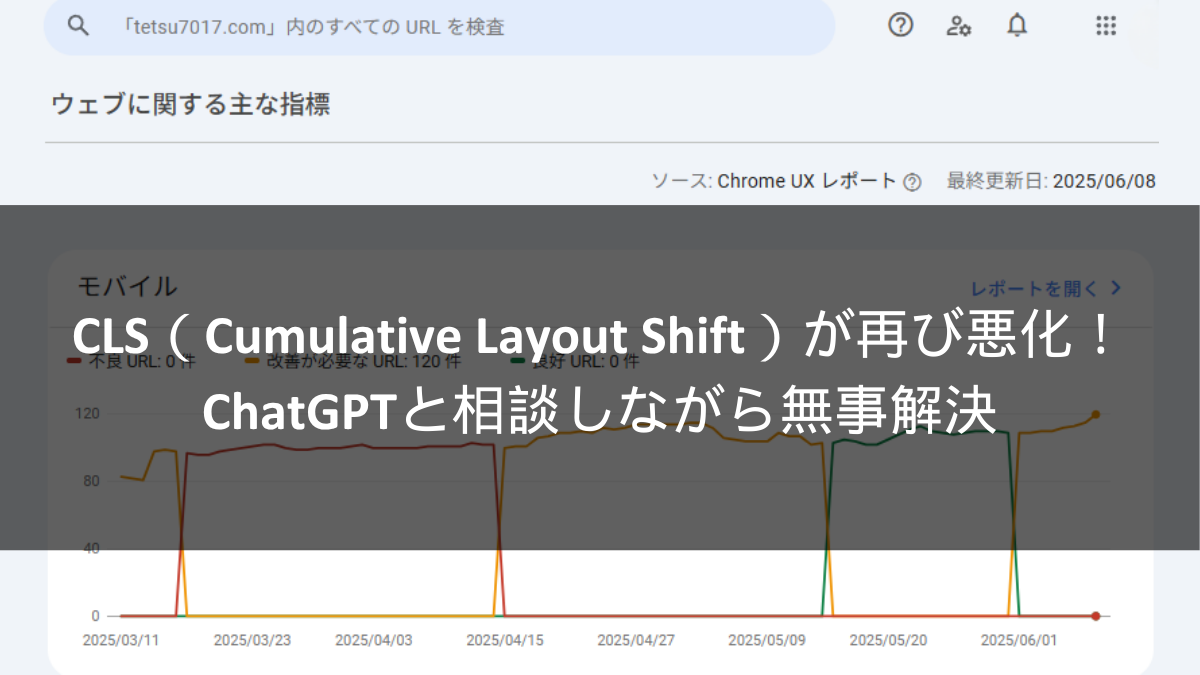Image resolution: width=1200 pixels, height=675 pixels.
Task: Click the 2025/03/23 date label on the chart
Action: (252, 640)
